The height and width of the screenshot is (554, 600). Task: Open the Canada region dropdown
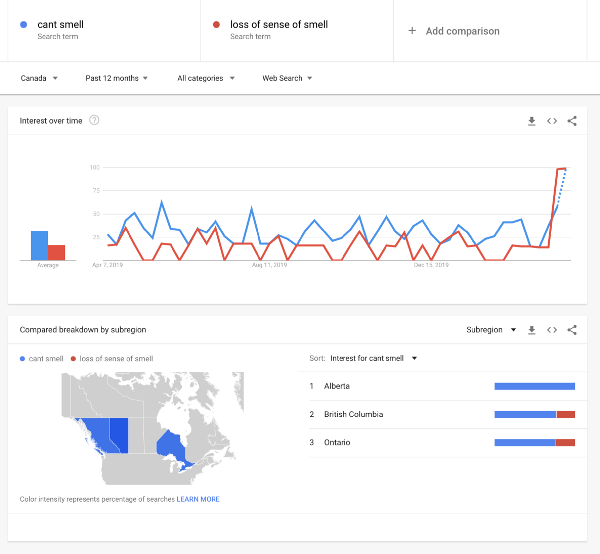pos(39,78)
